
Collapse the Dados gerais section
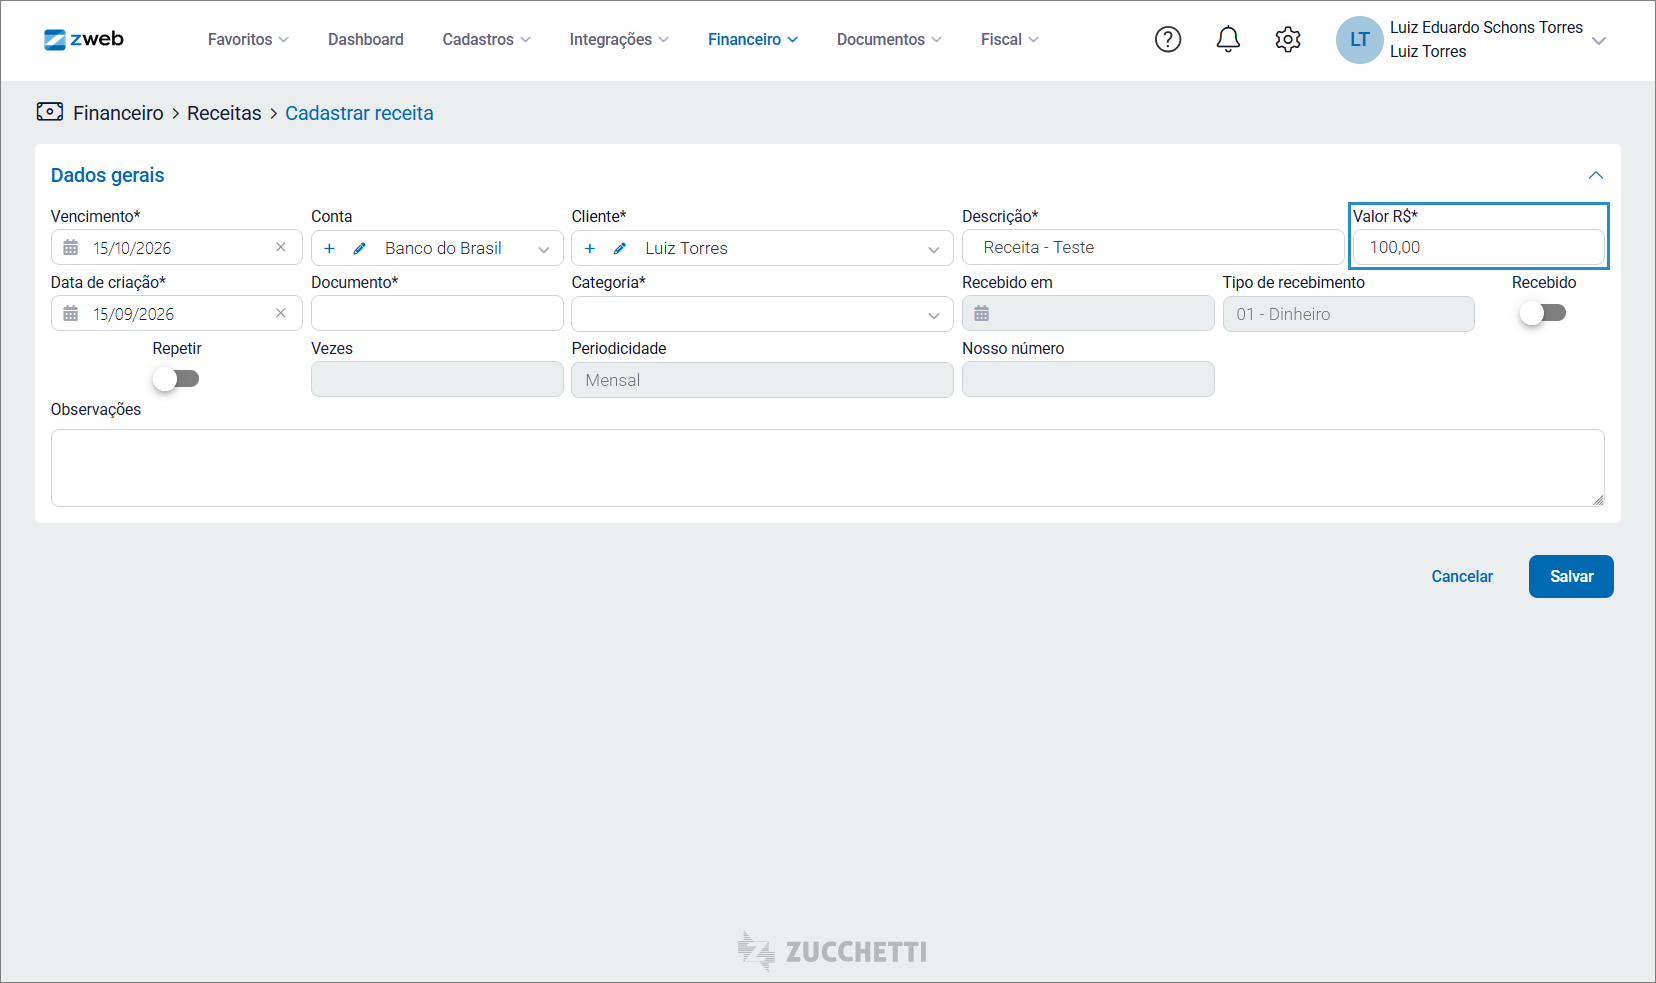1596,175
